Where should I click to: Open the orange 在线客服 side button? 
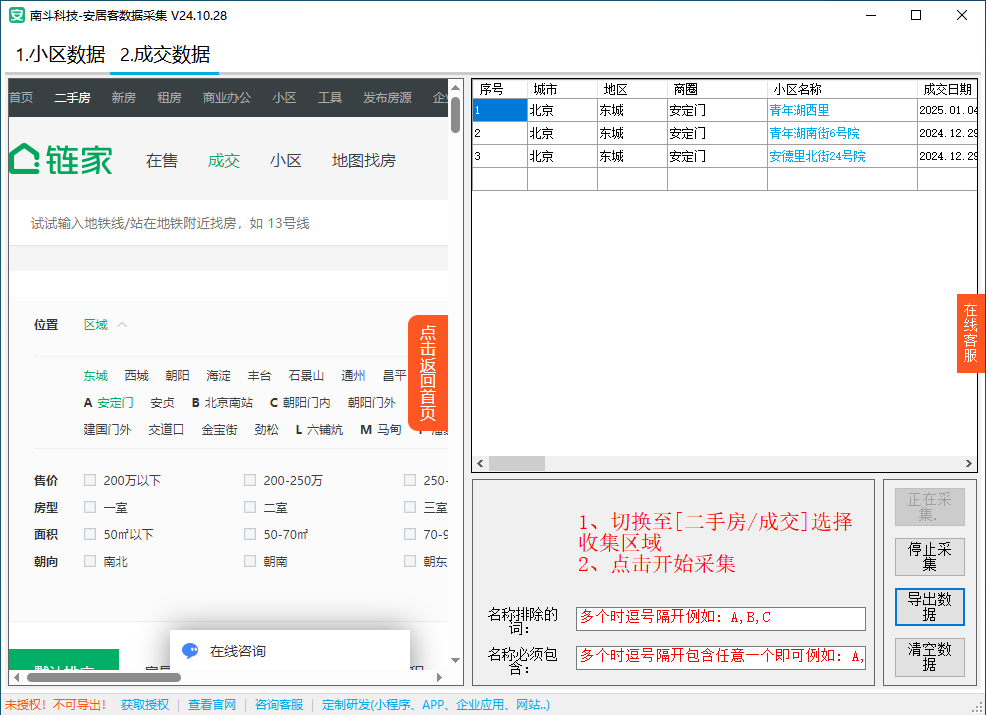click(970, 333)
